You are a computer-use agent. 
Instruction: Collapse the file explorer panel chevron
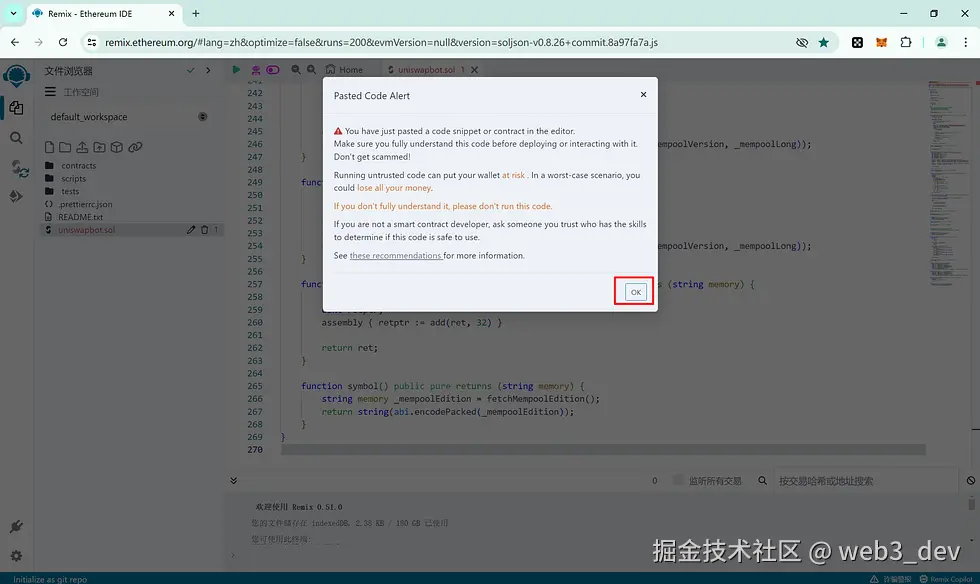pyautogui.click(x=208, y=71)
